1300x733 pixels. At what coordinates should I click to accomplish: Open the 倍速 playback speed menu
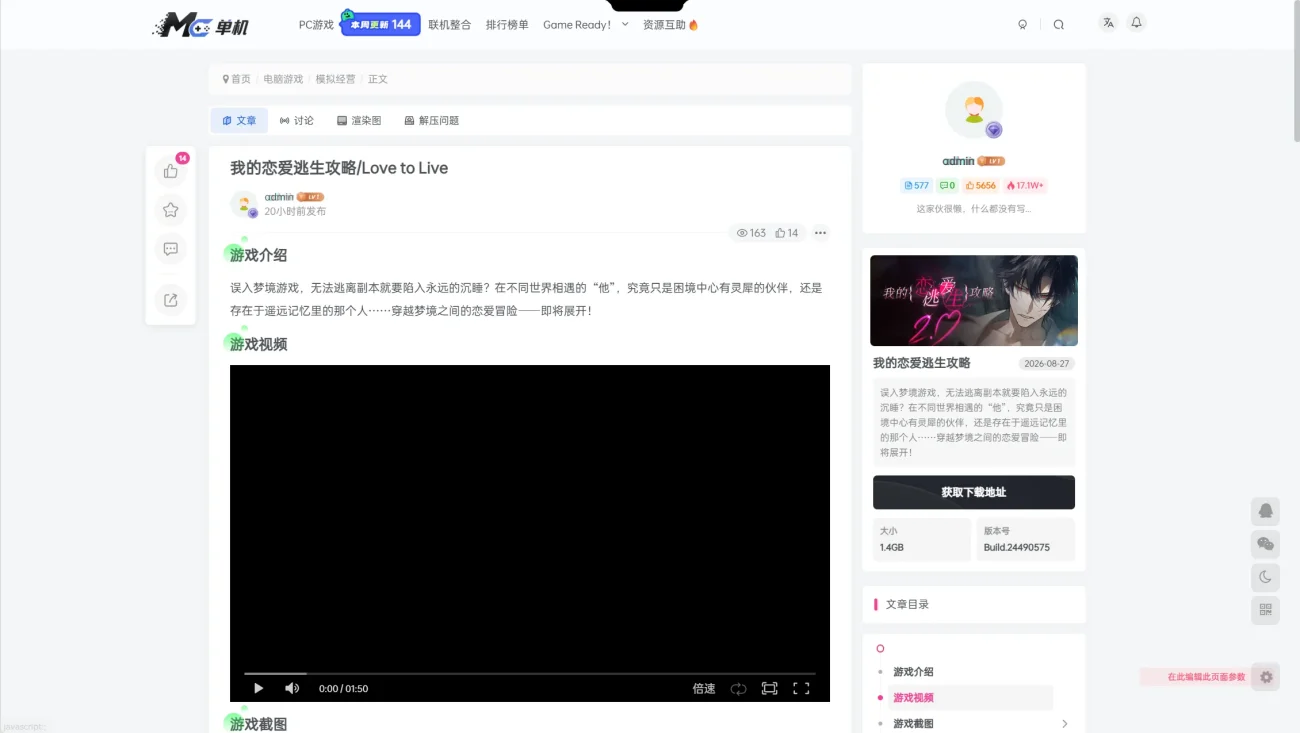(704, 688)
